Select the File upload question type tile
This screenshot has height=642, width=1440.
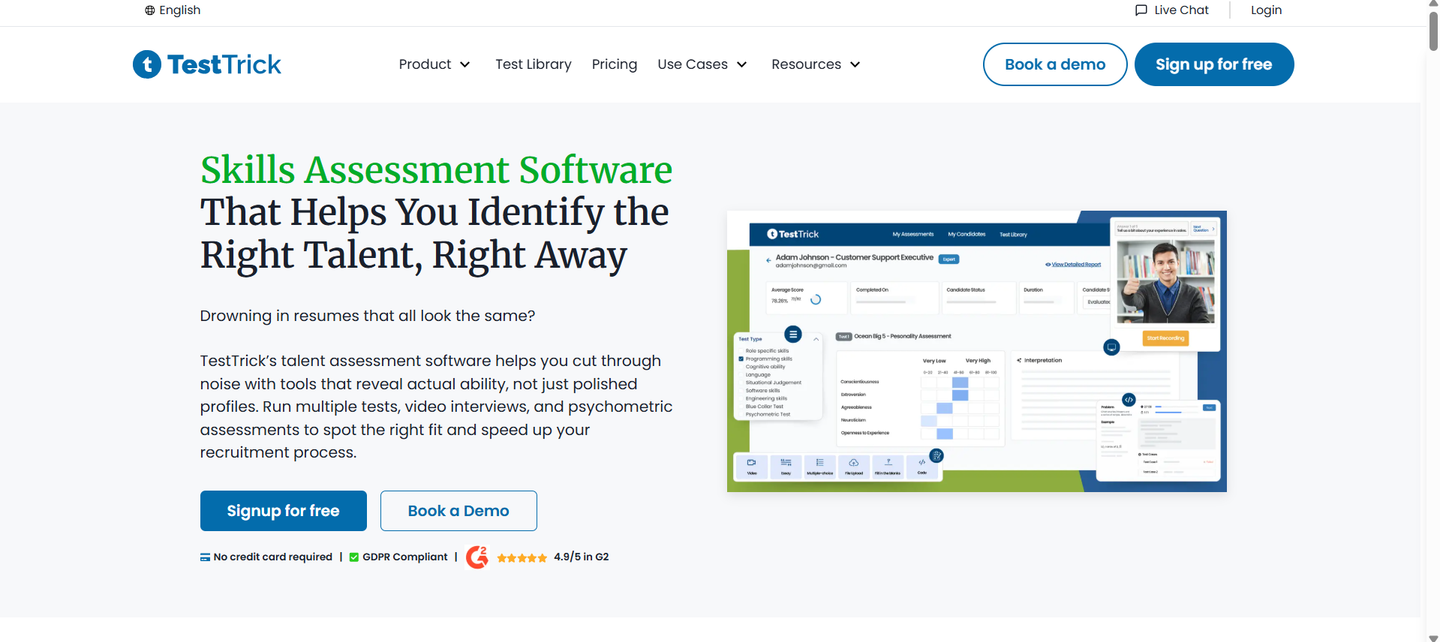[x=854, y=466]
